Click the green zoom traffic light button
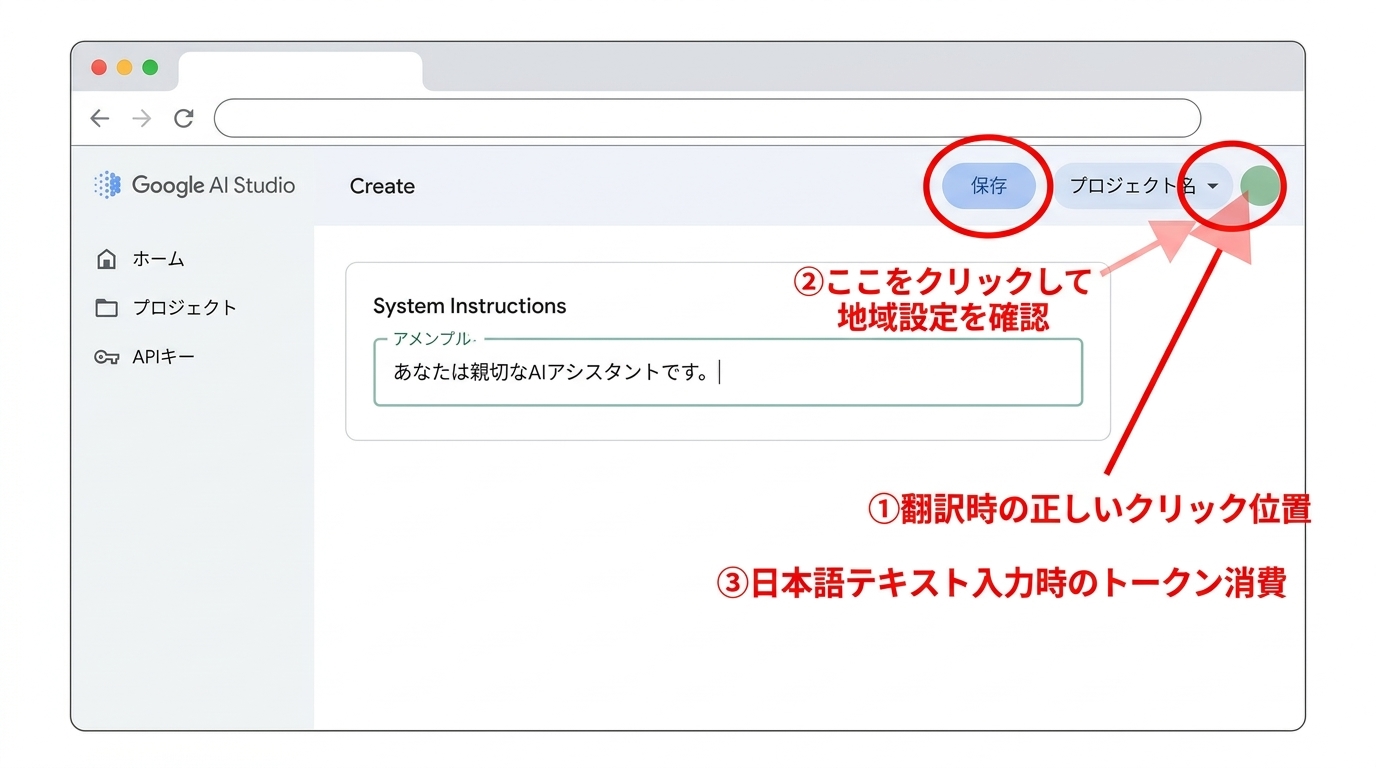Screen dimensions: 1376x768 149,66
